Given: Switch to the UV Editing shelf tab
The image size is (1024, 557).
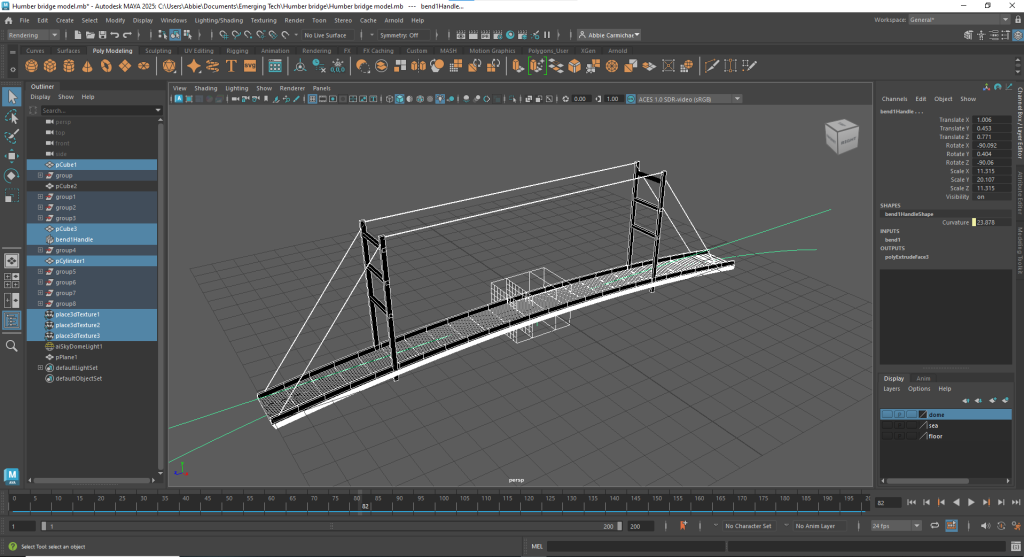Looking at the screenshot, I should 197,51.
